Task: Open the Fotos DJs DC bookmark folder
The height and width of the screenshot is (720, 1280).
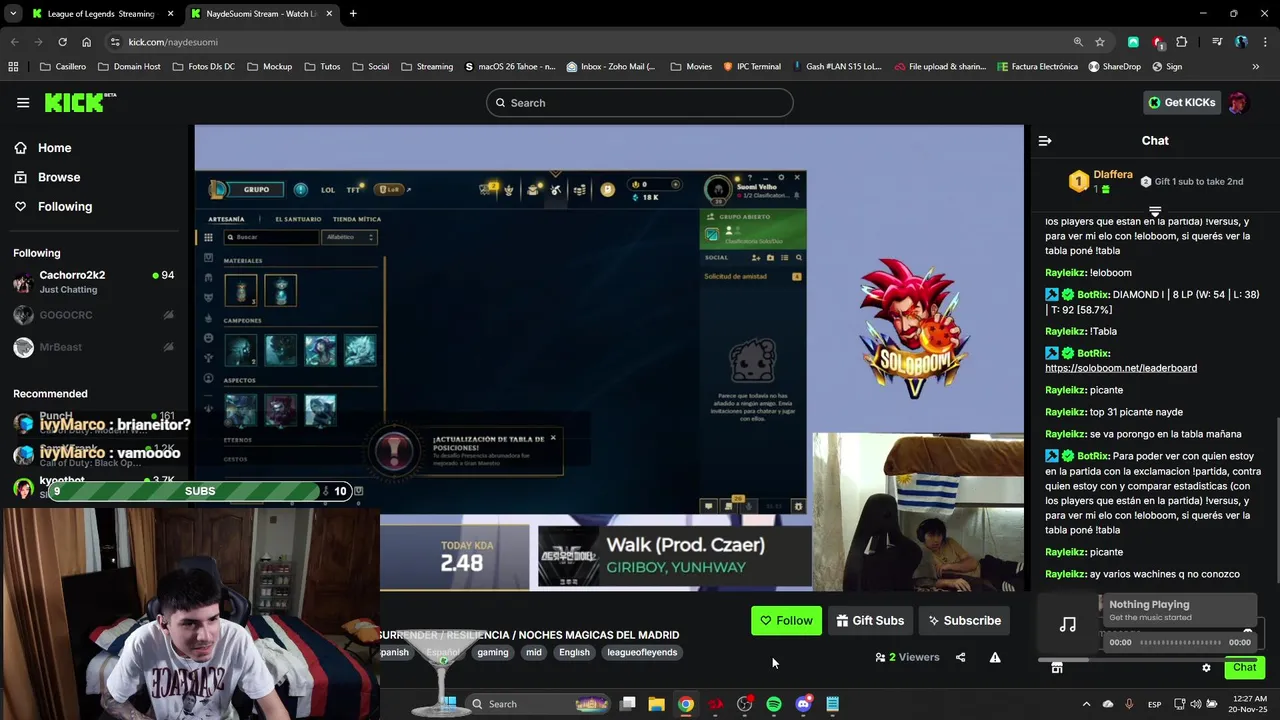Action: pos(203,67)
